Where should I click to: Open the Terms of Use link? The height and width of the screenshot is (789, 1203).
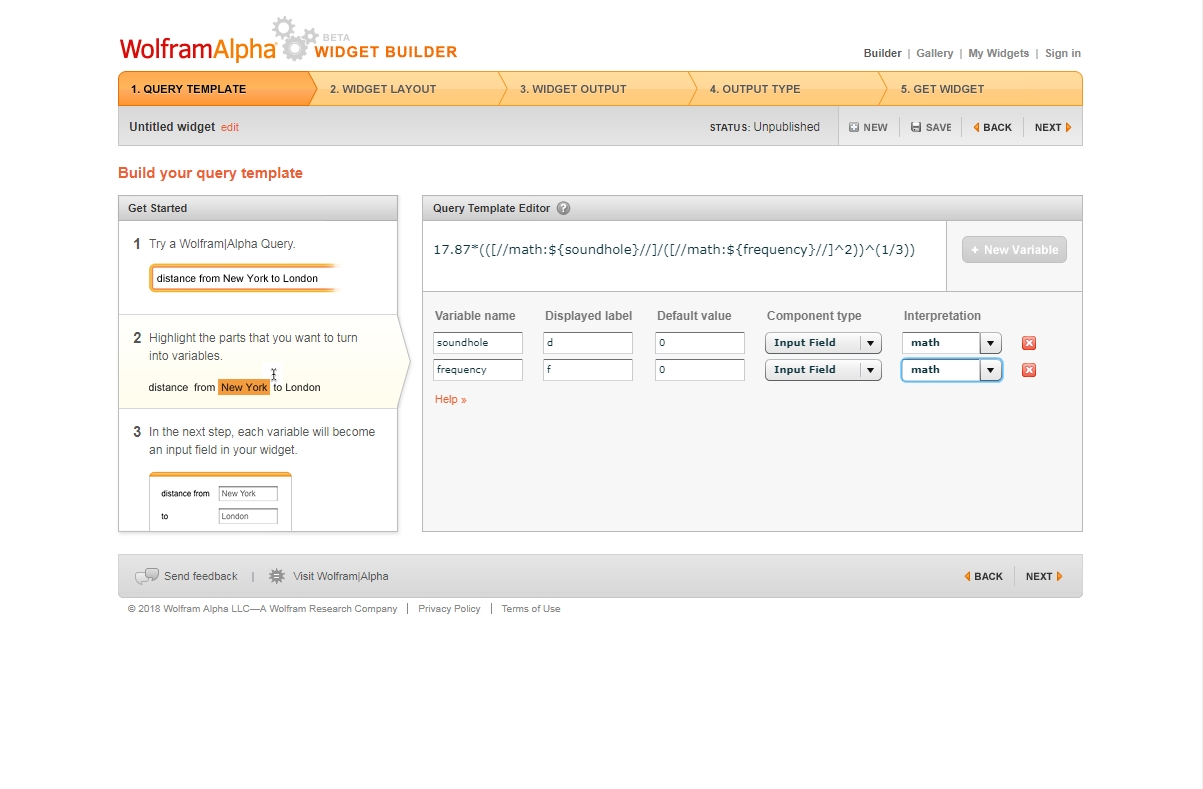pos(531,609)
